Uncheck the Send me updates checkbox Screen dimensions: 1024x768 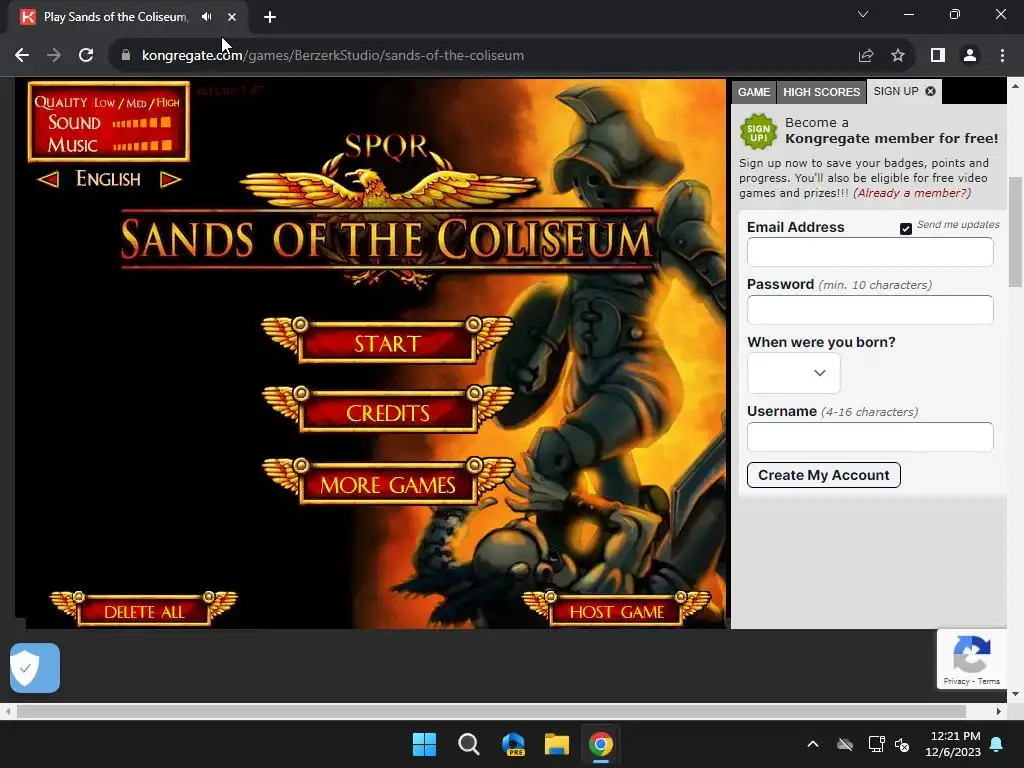(x=906, y=229)
